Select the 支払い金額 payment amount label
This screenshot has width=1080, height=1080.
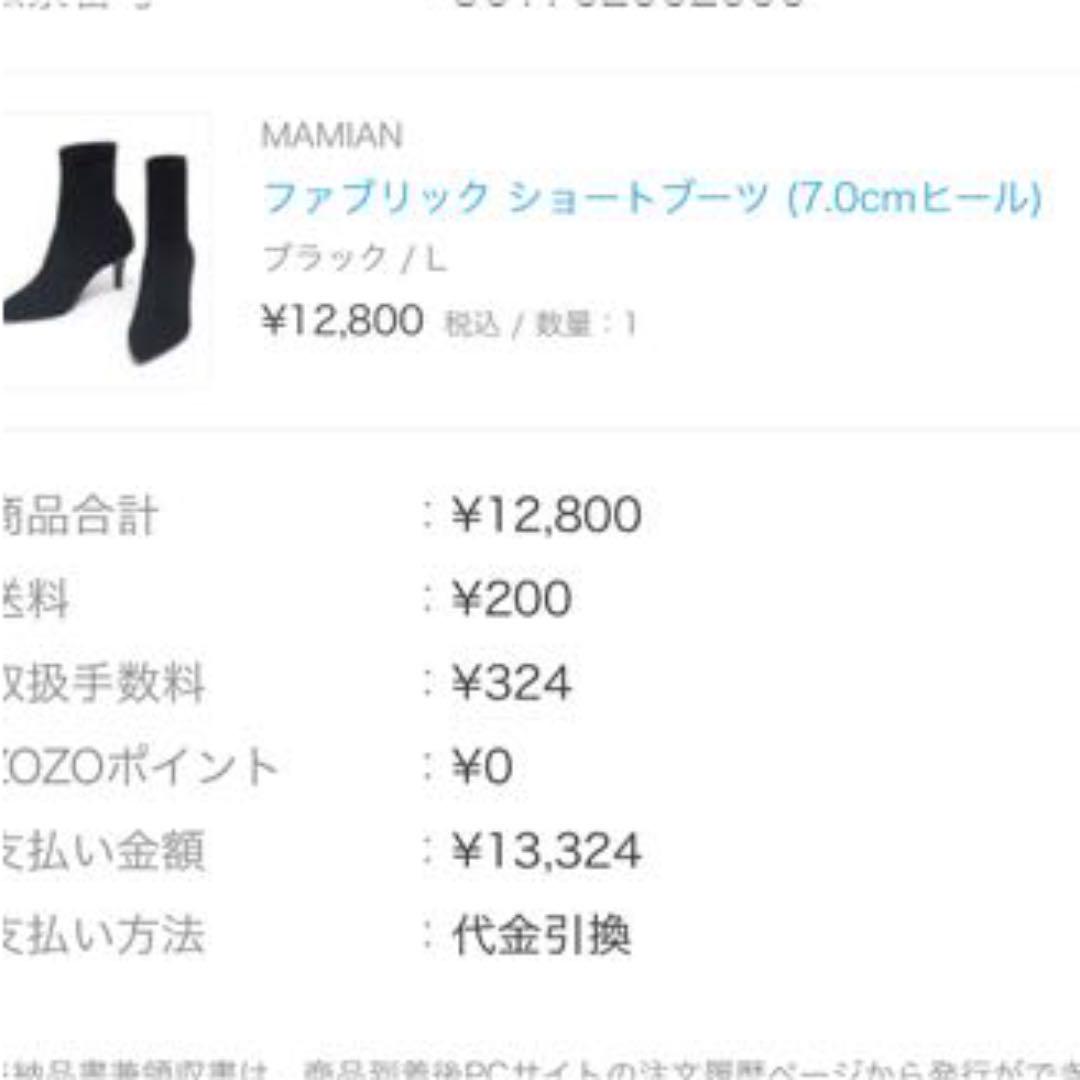[x=102, y=851]
